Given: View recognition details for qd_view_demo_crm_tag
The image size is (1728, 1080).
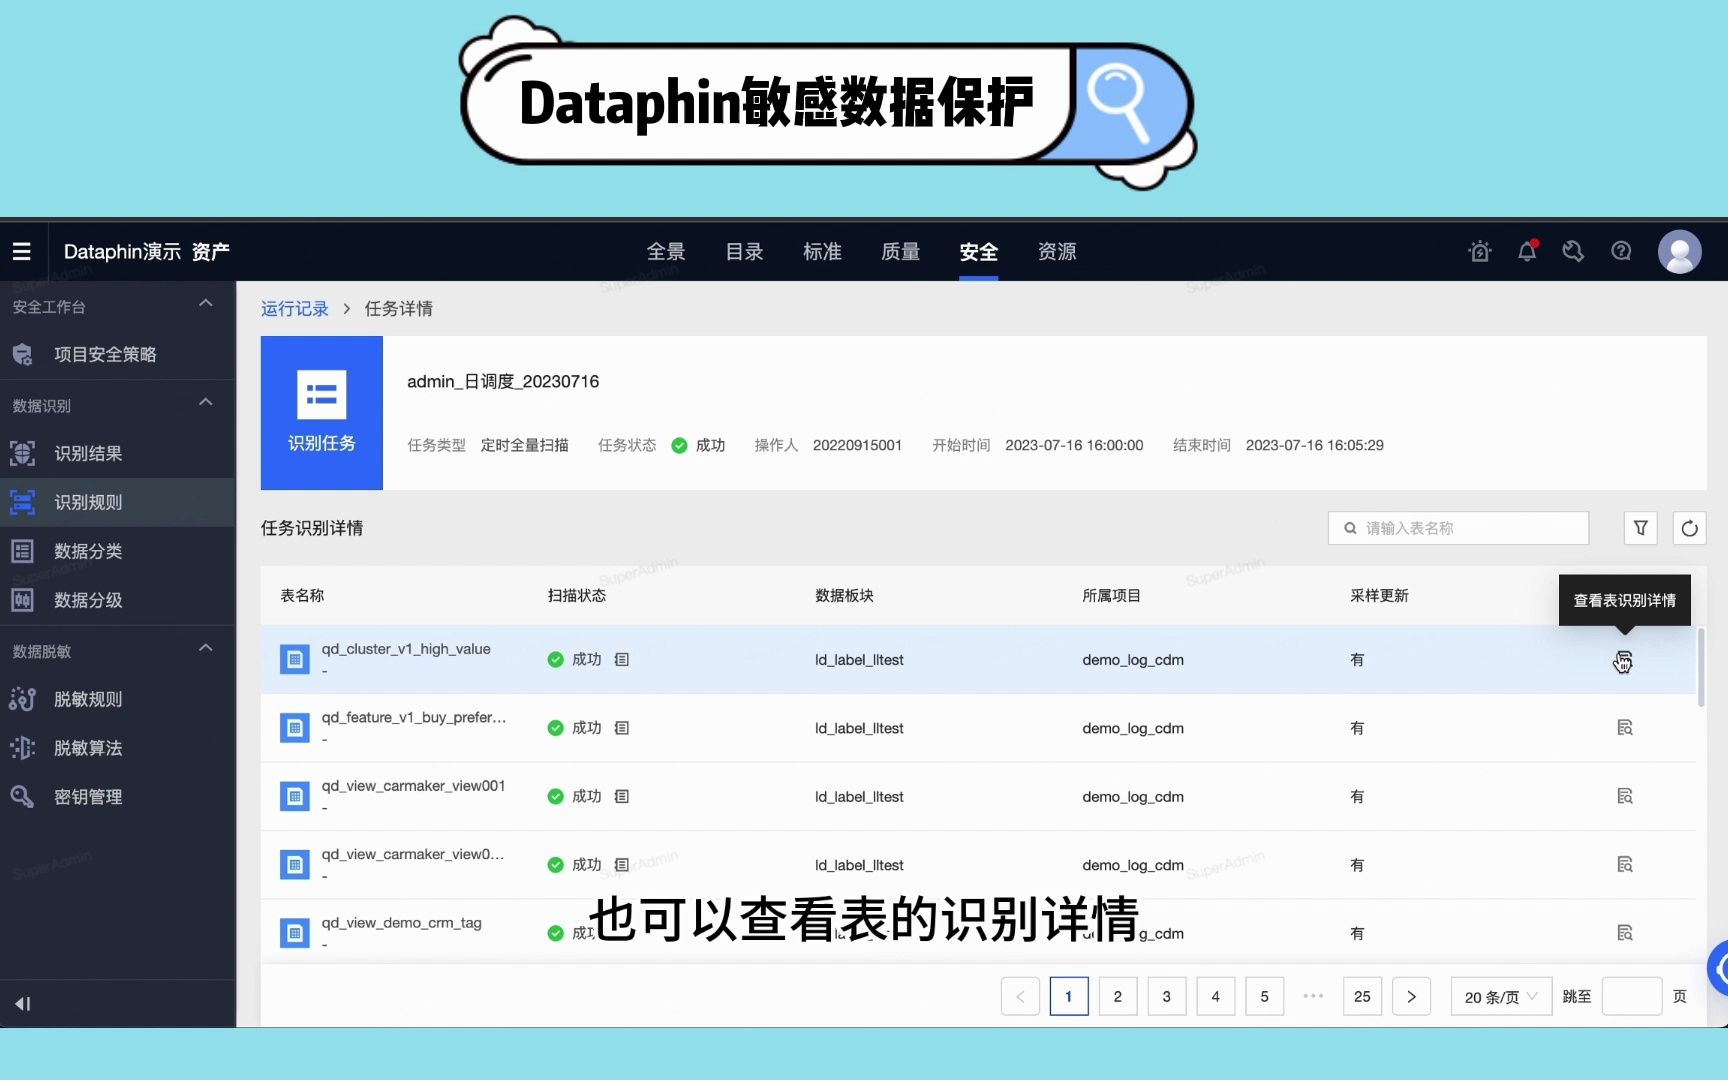Looking at the screenshot, I should 1625,933.
